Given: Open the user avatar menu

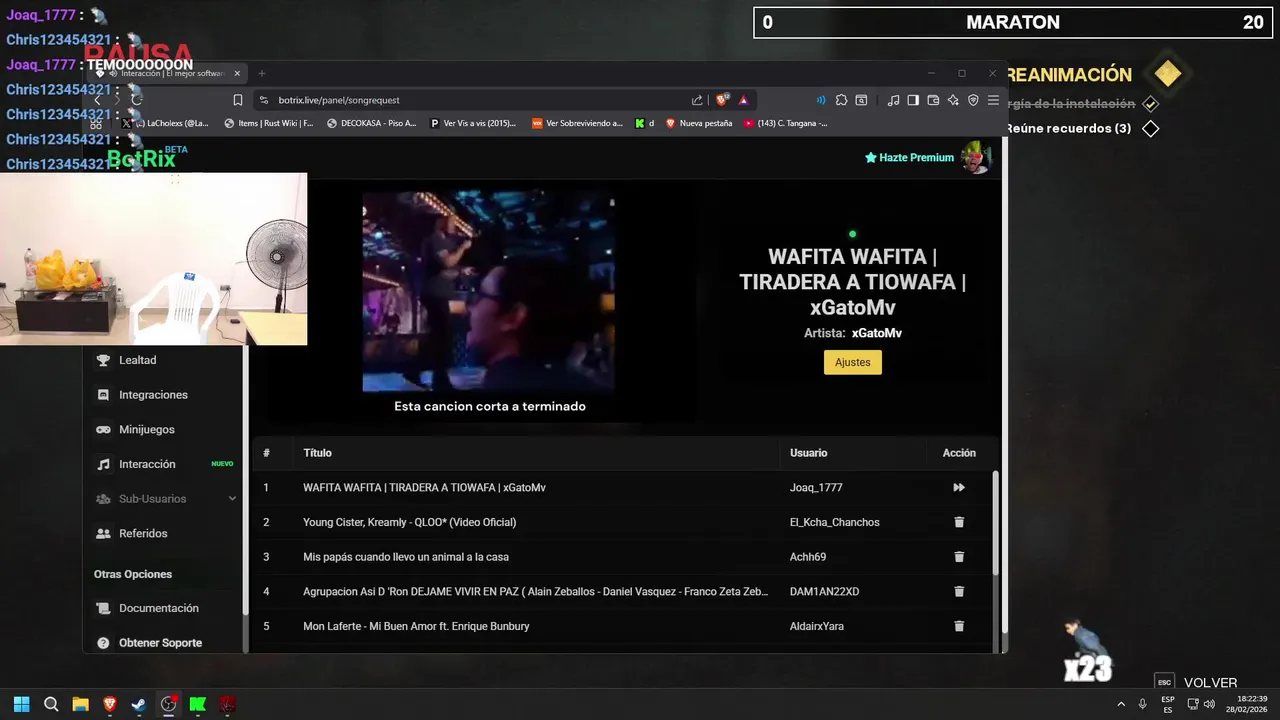Looking at the screenshot, I should 975,157.
